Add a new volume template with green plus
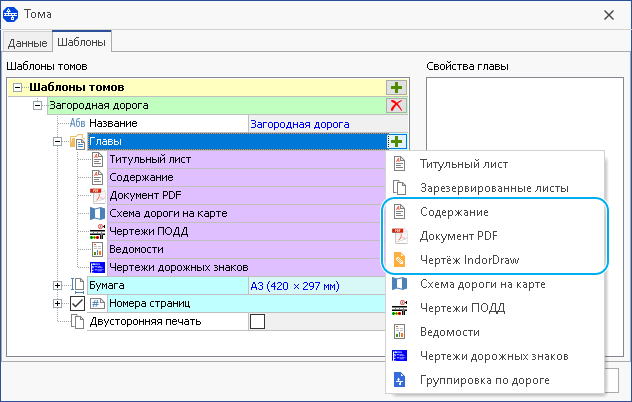632x402 pixels. coord(397,87)
